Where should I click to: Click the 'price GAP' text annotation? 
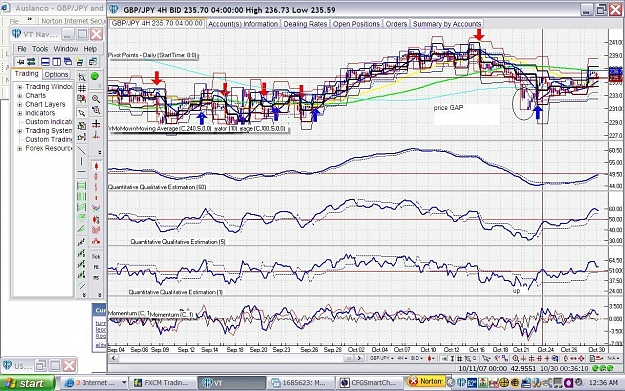(x=448, y=108)
